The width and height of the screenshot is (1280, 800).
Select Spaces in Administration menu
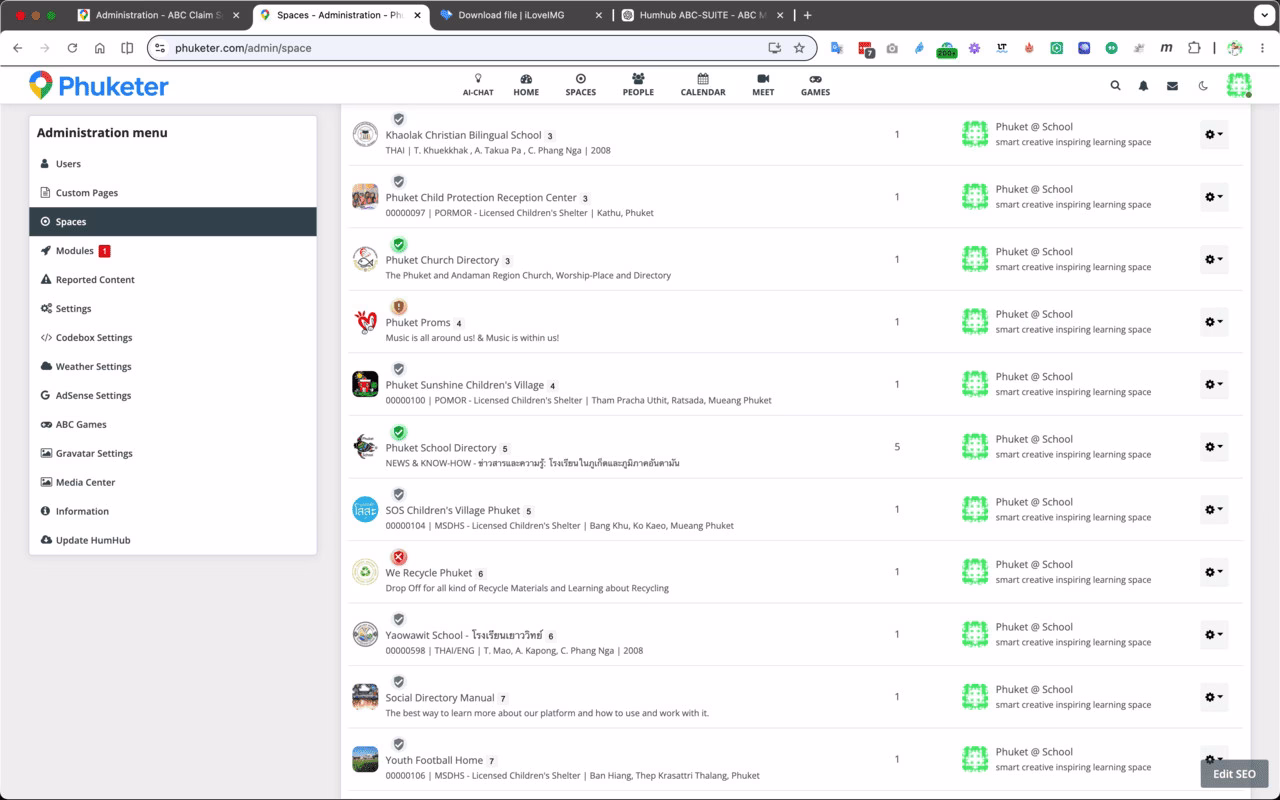pyautogui.click(x=173, y=222)
